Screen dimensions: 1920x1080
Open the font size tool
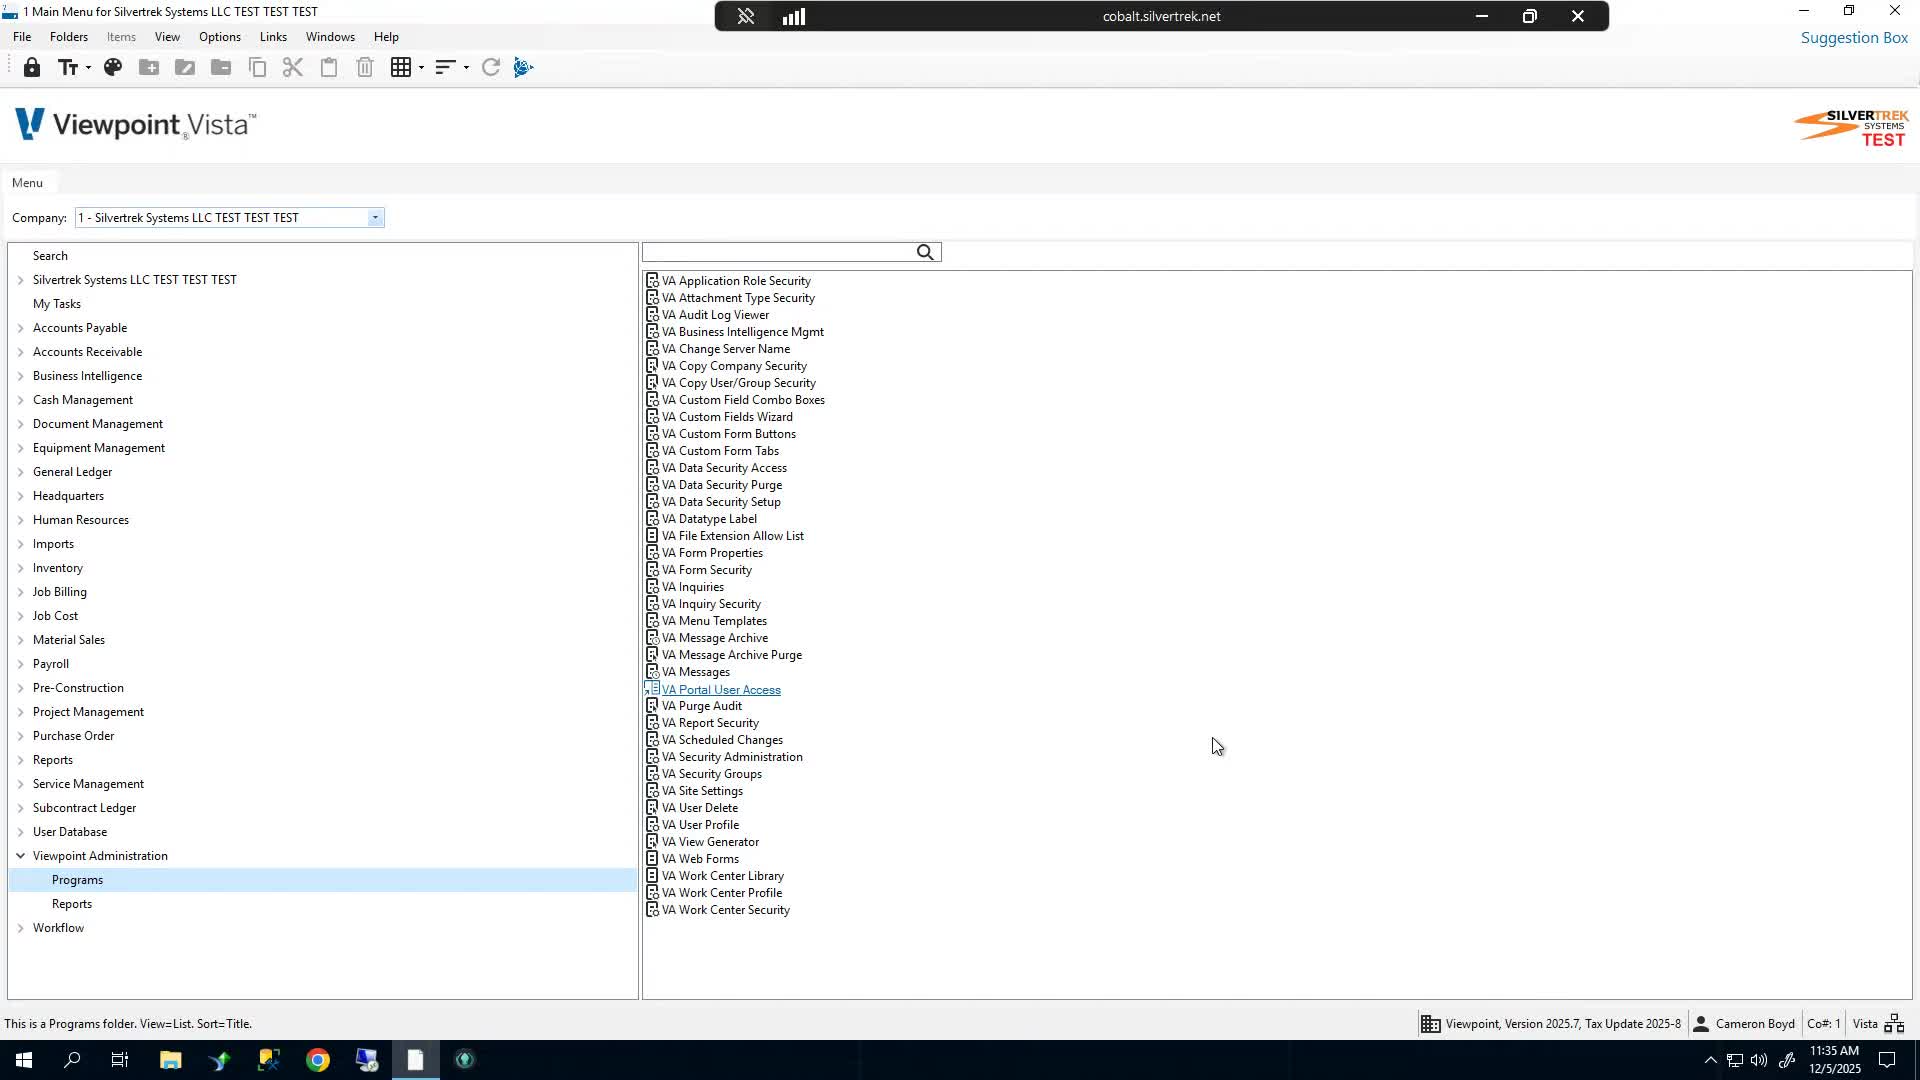[68, 68]
